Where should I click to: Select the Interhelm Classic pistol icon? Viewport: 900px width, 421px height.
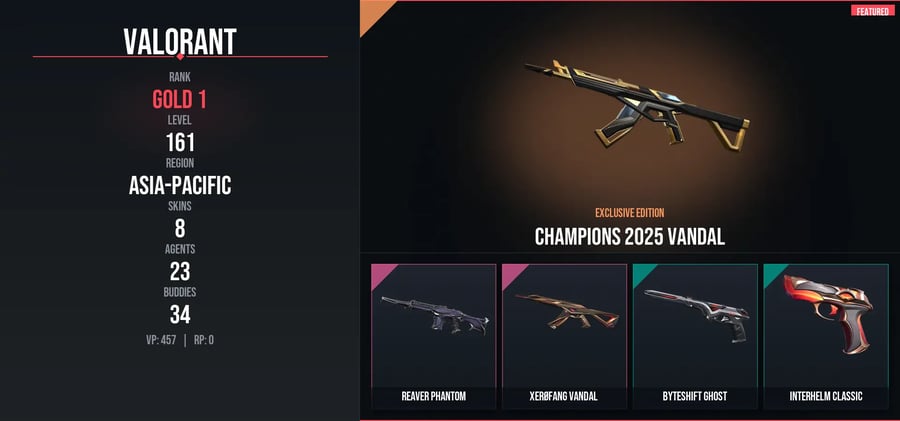[828, 314]
